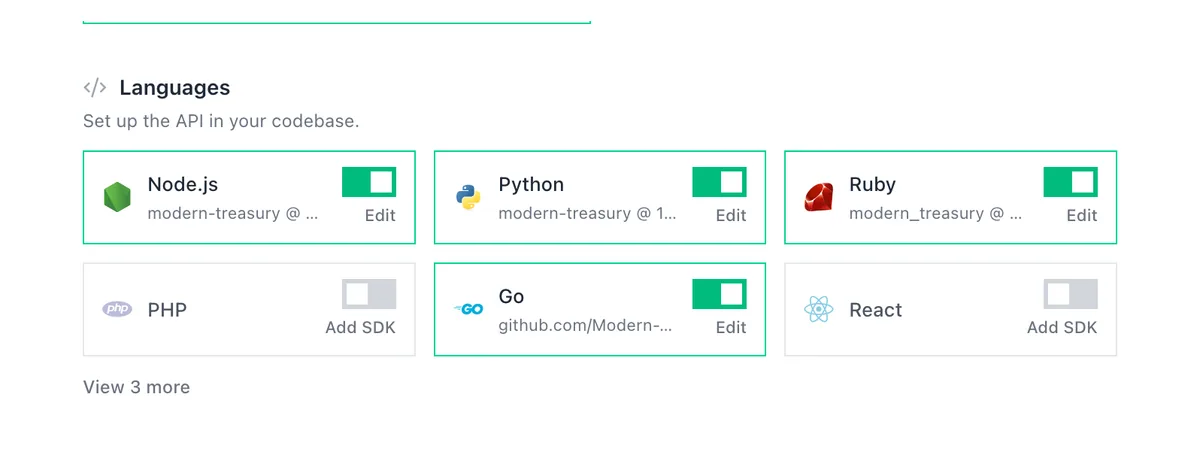Switch off the Go SDK toggle
Viewport: 1200px width, 476px height.
click(x=719, y=294)
